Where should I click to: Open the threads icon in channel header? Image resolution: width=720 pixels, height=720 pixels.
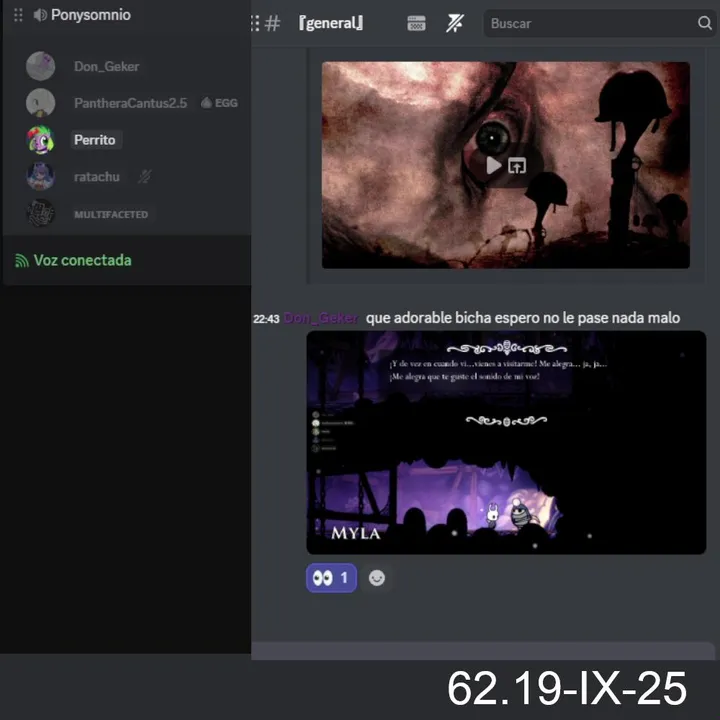point(416,23)
